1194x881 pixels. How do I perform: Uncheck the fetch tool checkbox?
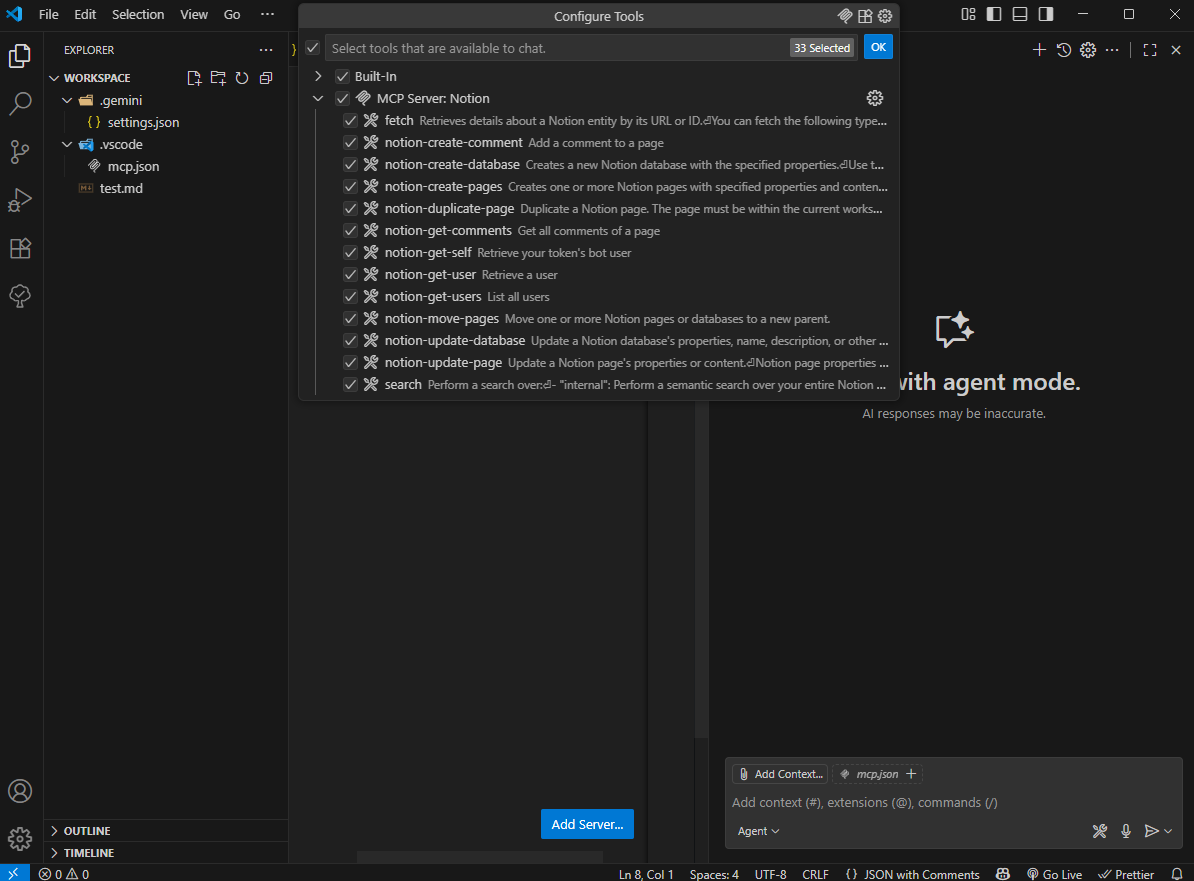pyautogui.click(x=350, y=120)
